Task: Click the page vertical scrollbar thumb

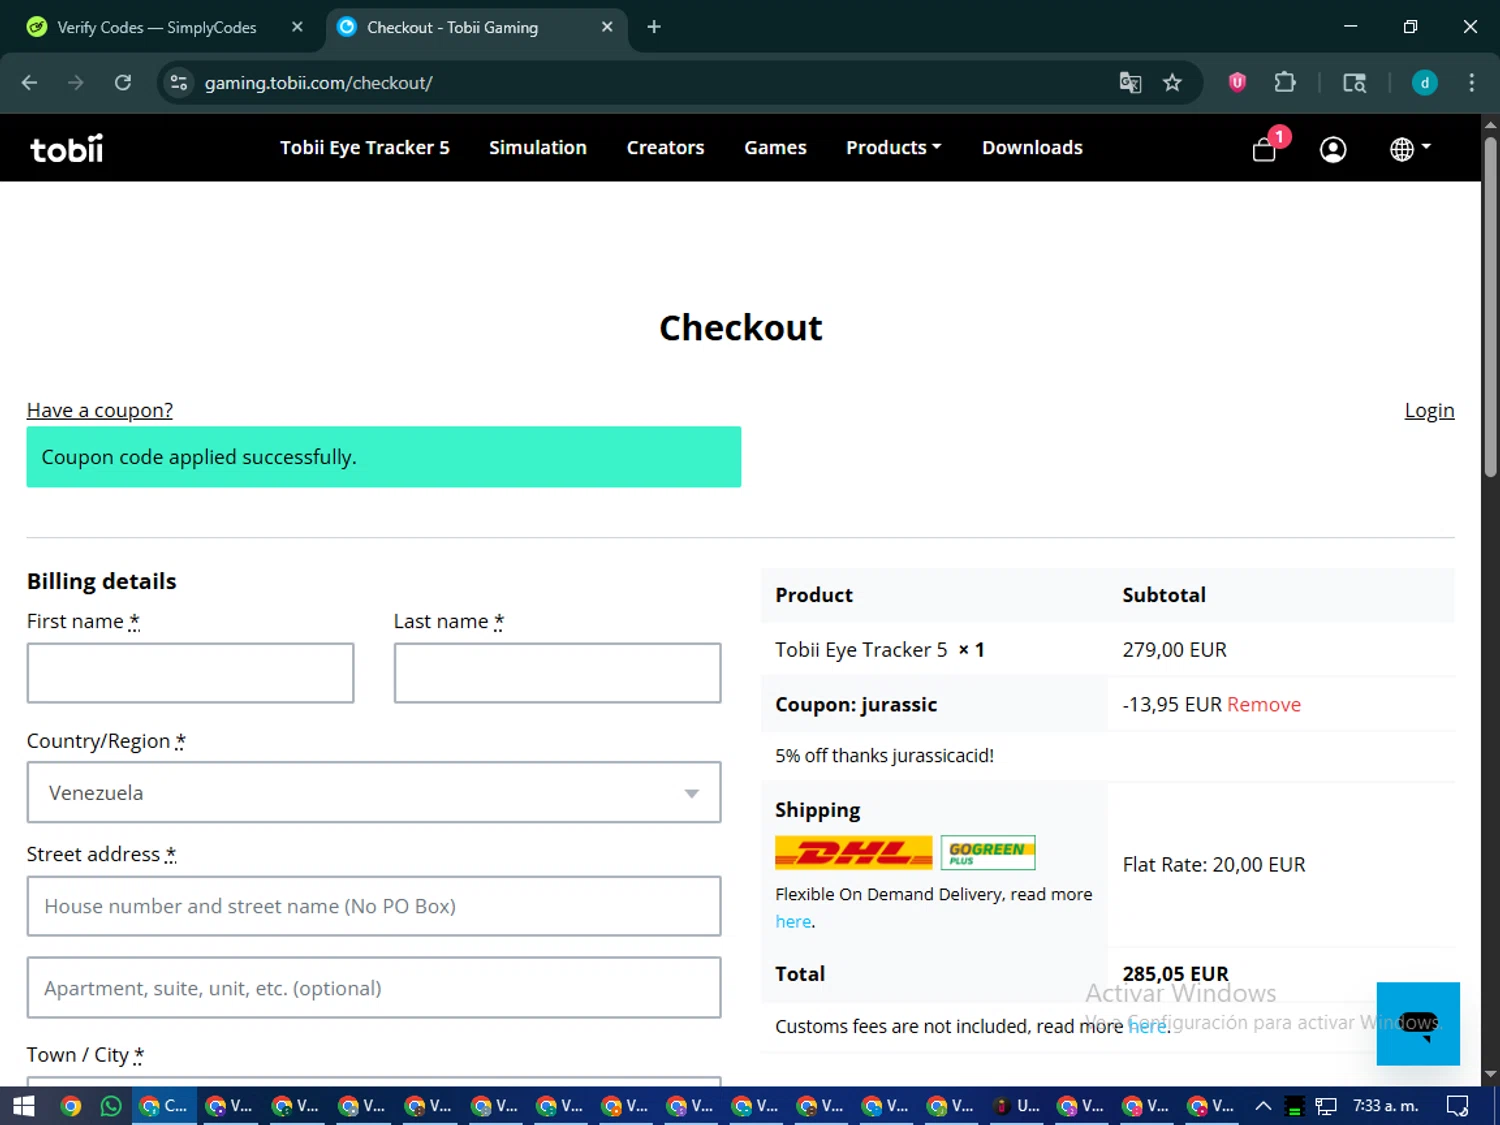Action: pos(1490,305)
